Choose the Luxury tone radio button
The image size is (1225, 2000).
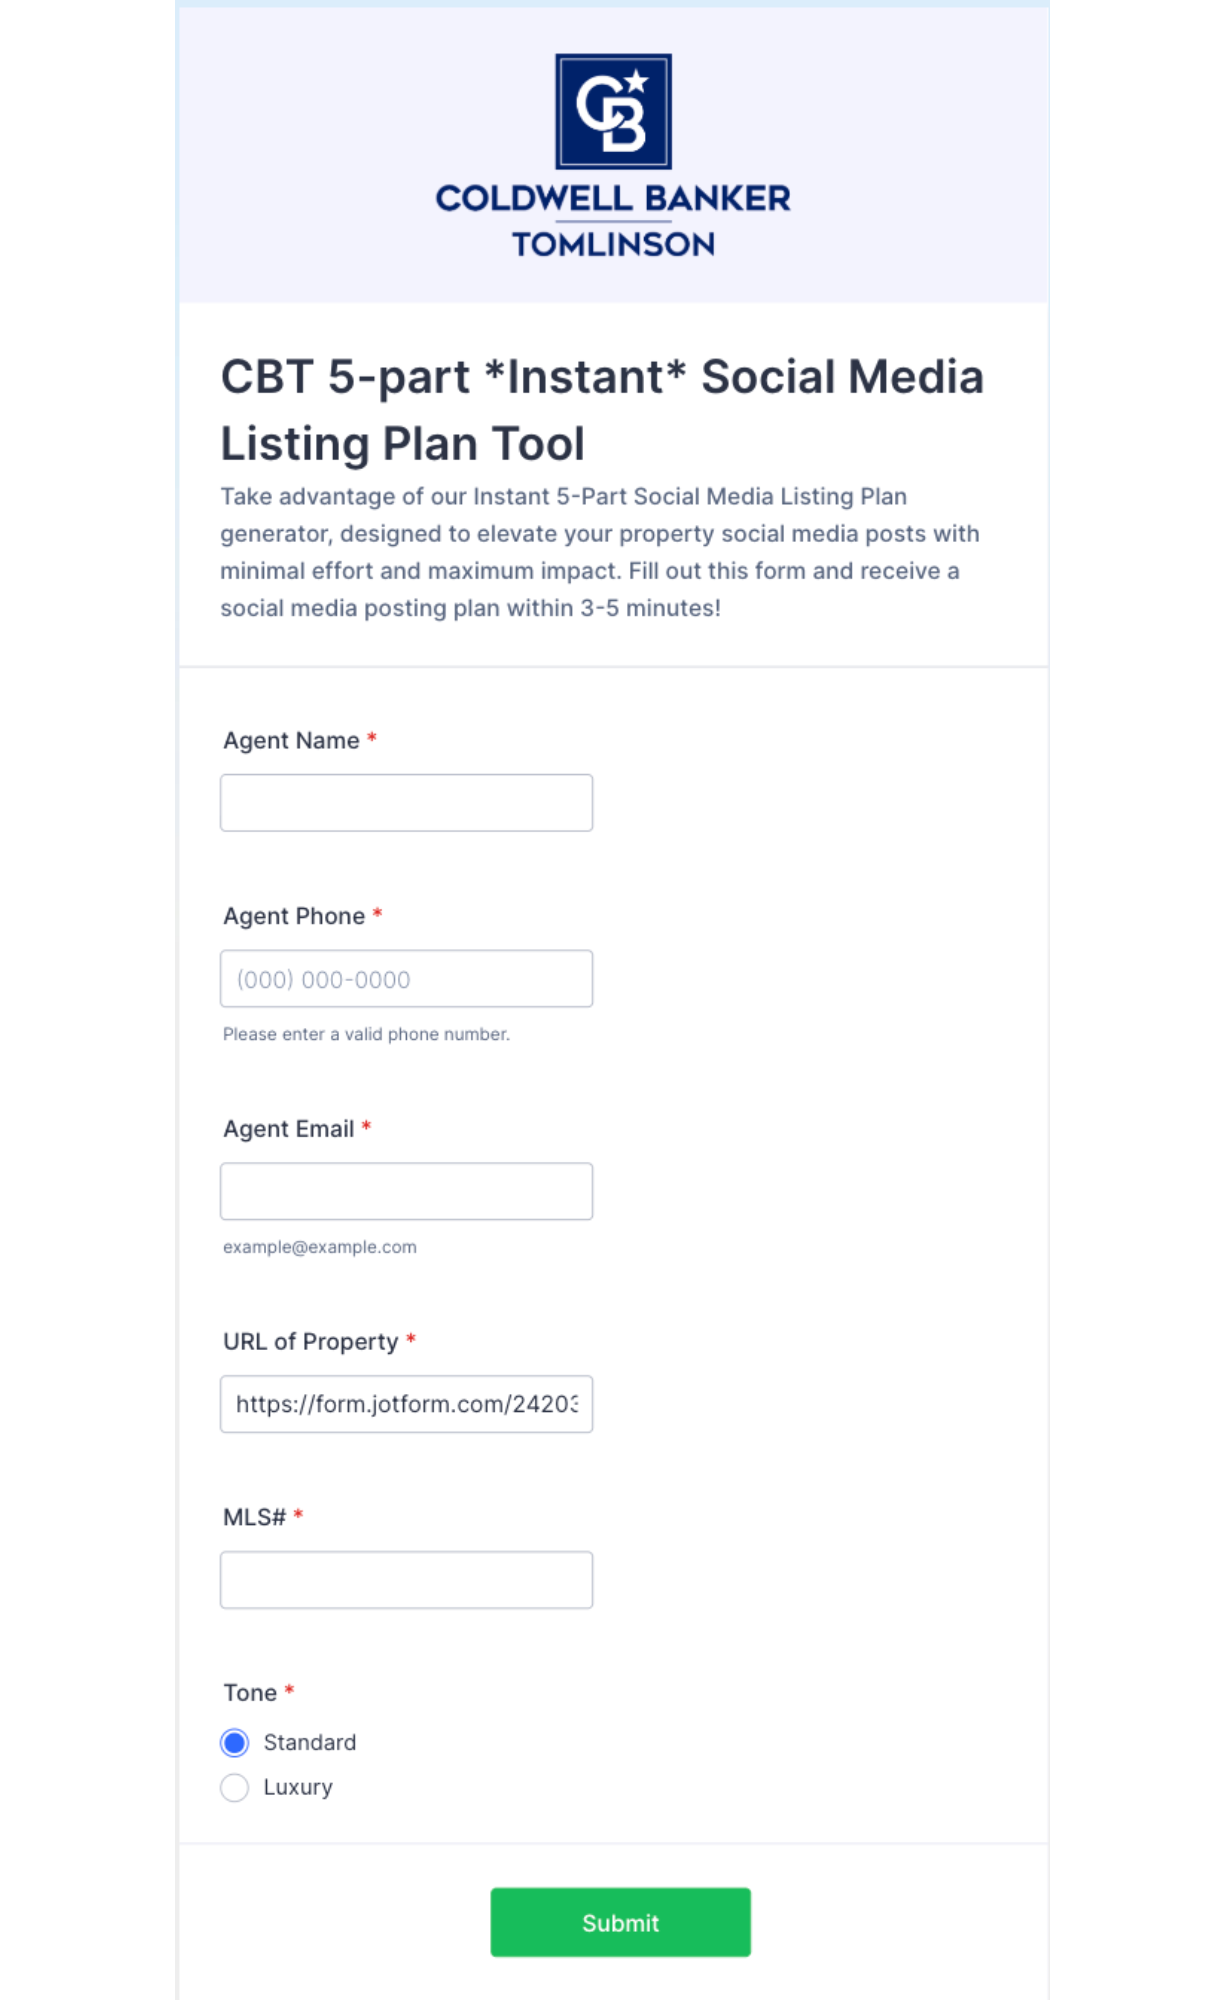point(235,1788)
